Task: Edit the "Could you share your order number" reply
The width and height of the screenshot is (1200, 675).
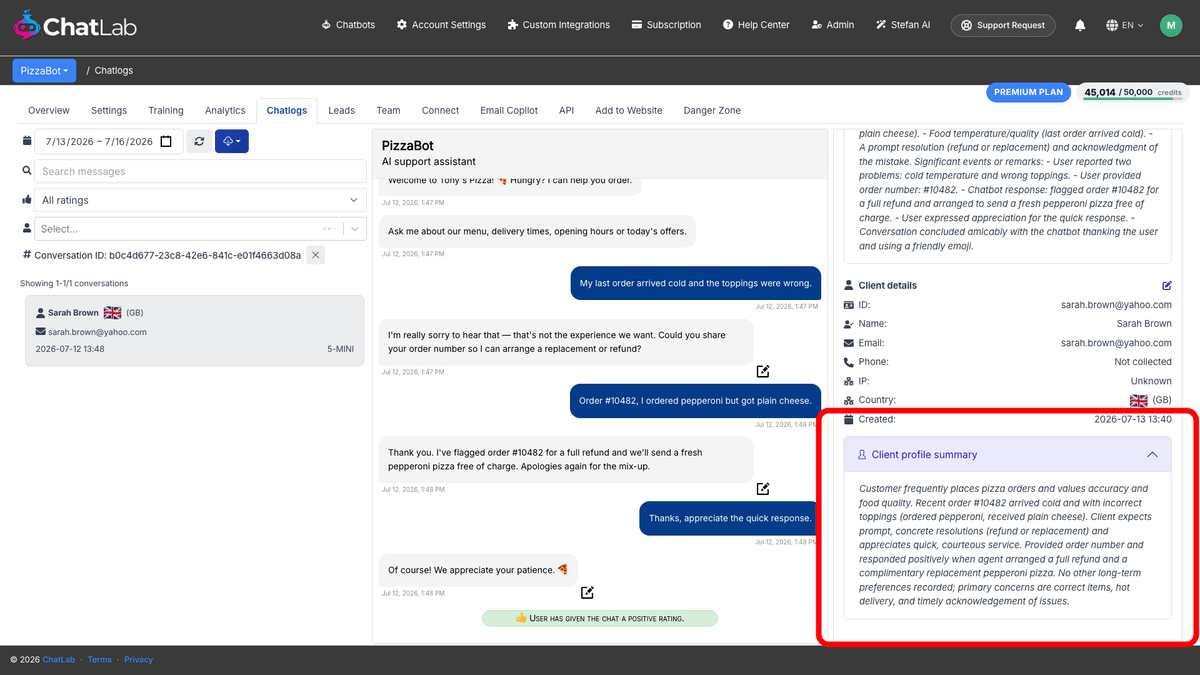Action: (763, 371)
